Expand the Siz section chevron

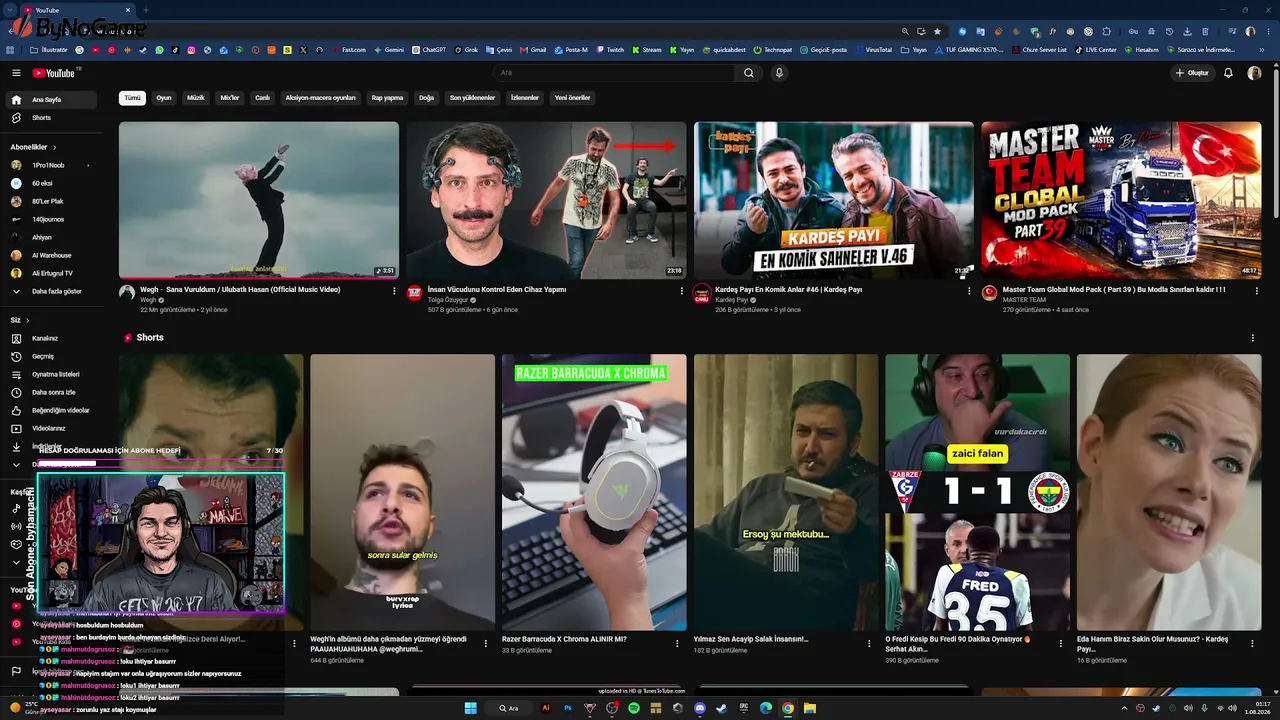[27, 320]
